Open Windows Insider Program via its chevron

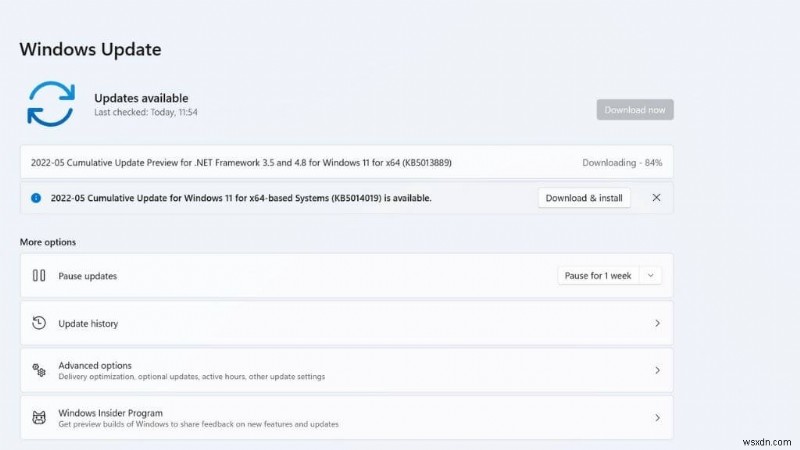tap(657, 418)
